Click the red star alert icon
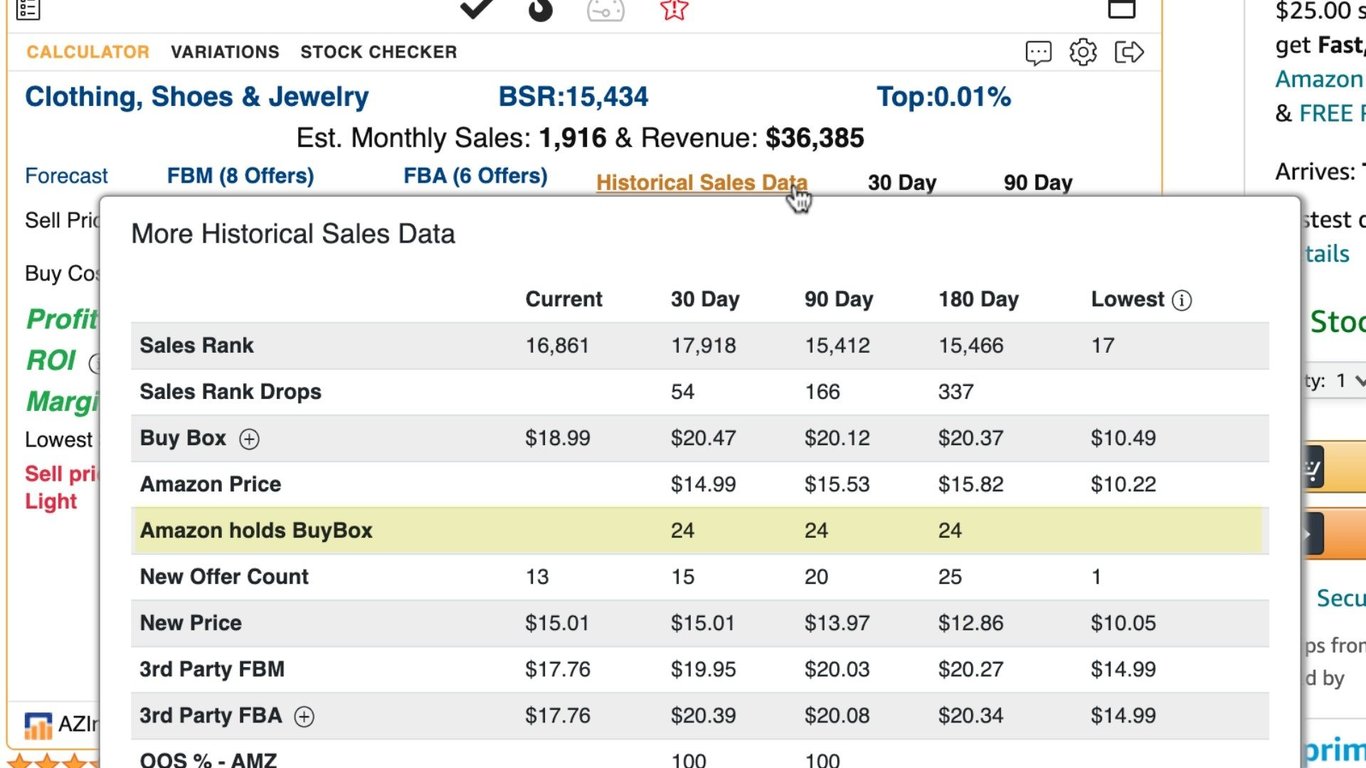The height and width of the screenshot is (768, 1366). tap(674, 10)
